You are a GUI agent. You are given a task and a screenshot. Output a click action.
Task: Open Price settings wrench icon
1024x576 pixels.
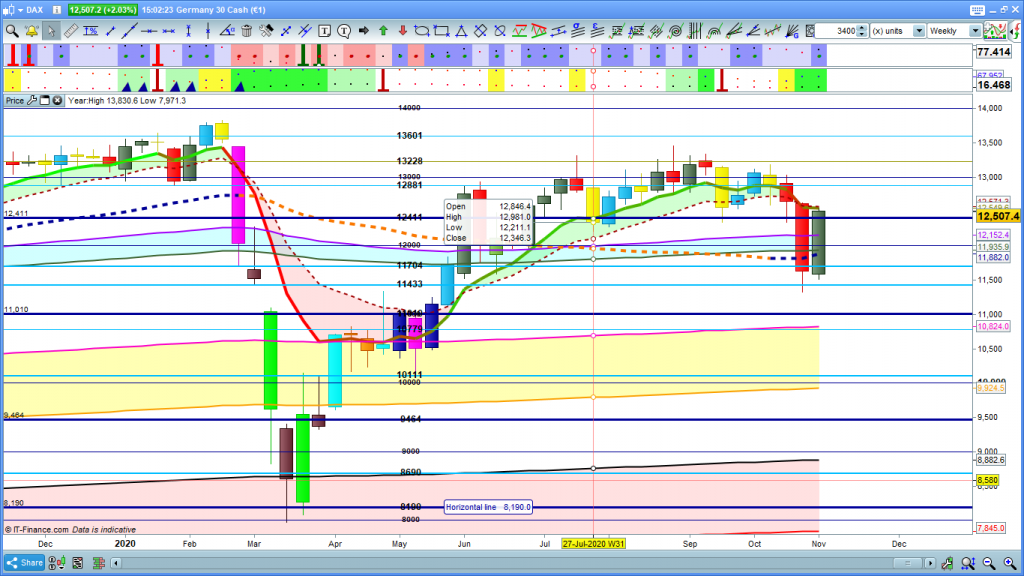[x=33, y=100]
